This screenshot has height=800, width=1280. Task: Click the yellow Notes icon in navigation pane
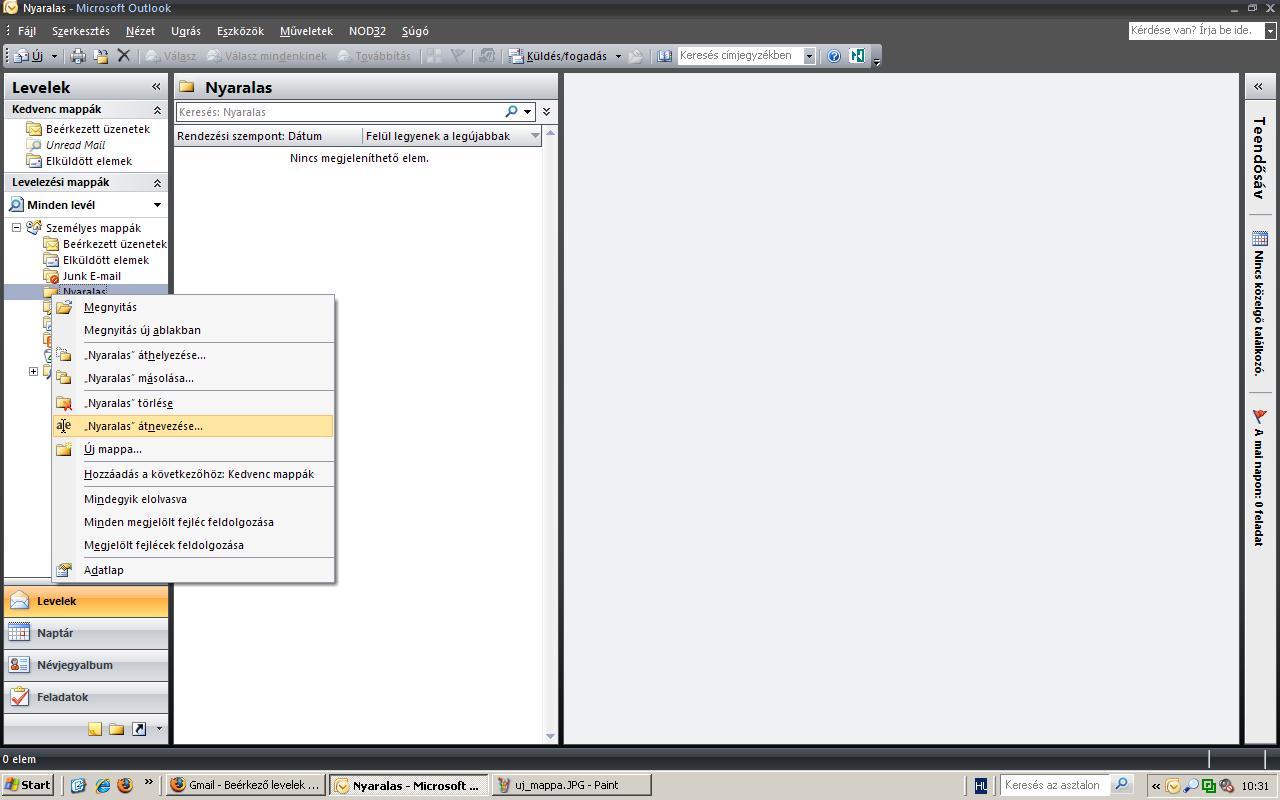point(95,729)
